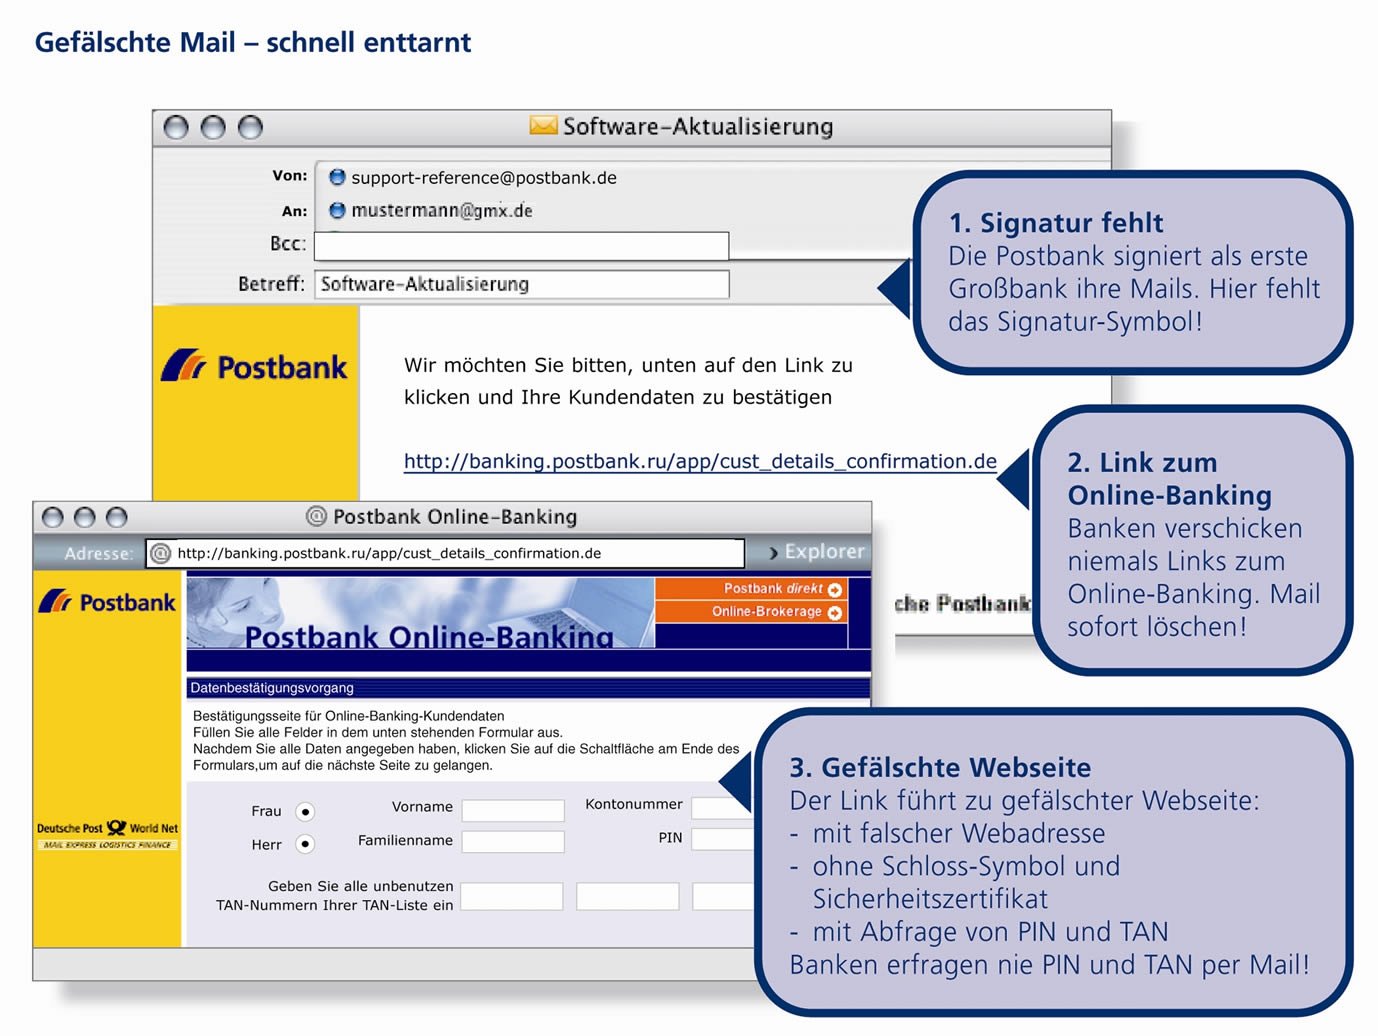Click the envelope icon beside Software-Aktualisierung title
The image size is (1378, 1036).
pos(543,126)
